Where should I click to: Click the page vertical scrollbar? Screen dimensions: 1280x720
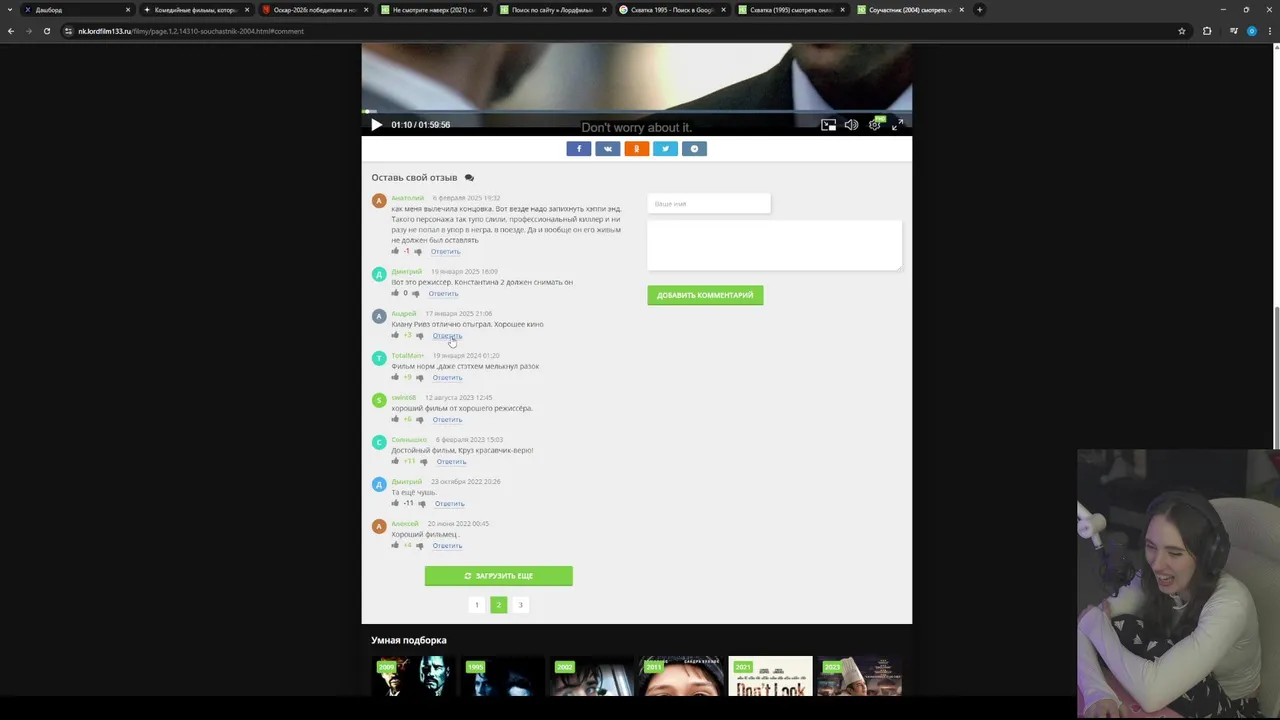[1275, 380]
